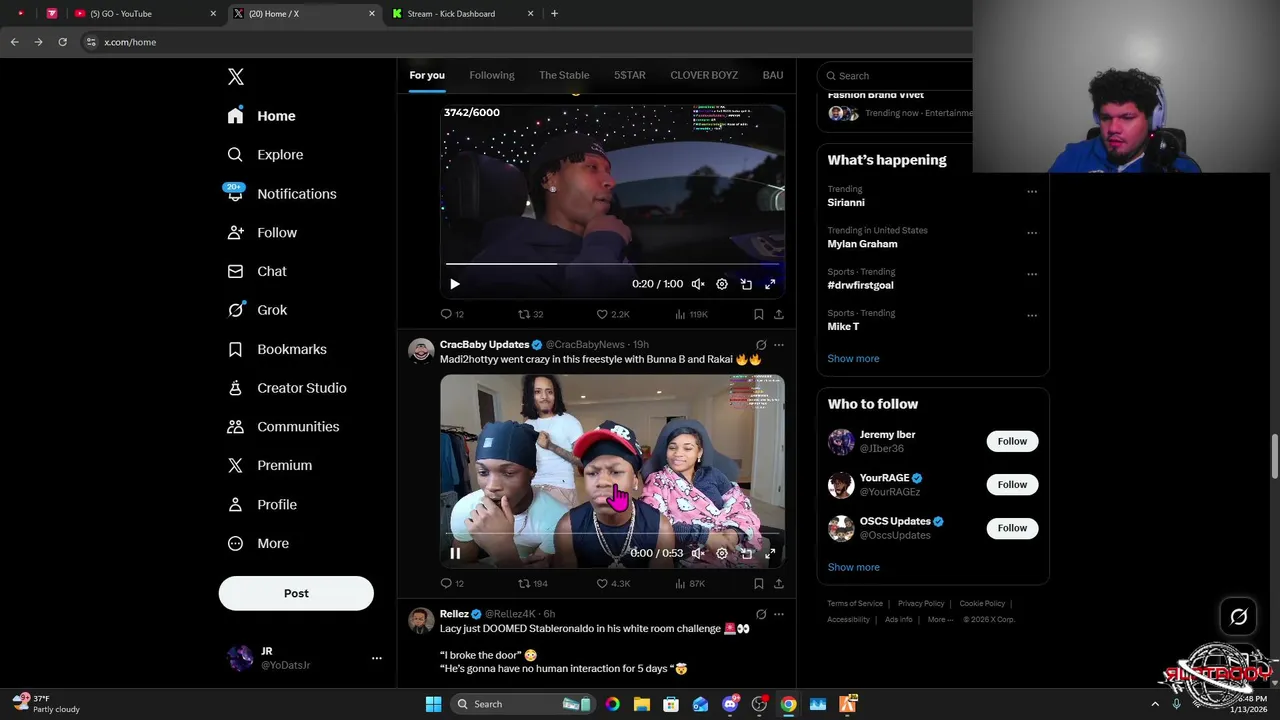Click Grok icon on CracBaby Updates post
1280x720 pixels.
(x=761, y=345)
